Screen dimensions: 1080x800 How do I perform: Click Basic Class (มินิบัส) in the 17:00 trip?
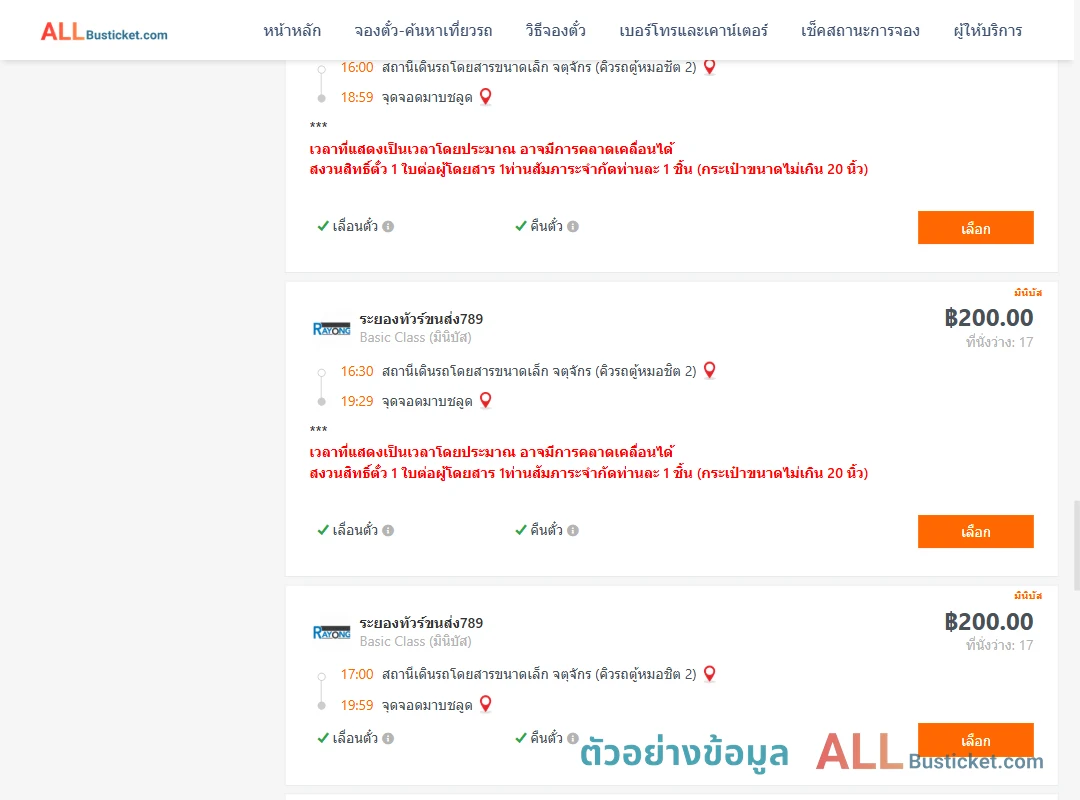point(415,641)
